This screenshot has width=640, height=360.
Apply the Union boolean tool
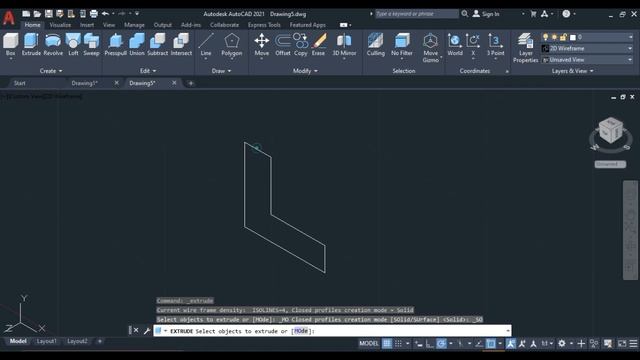coord(137,44)
